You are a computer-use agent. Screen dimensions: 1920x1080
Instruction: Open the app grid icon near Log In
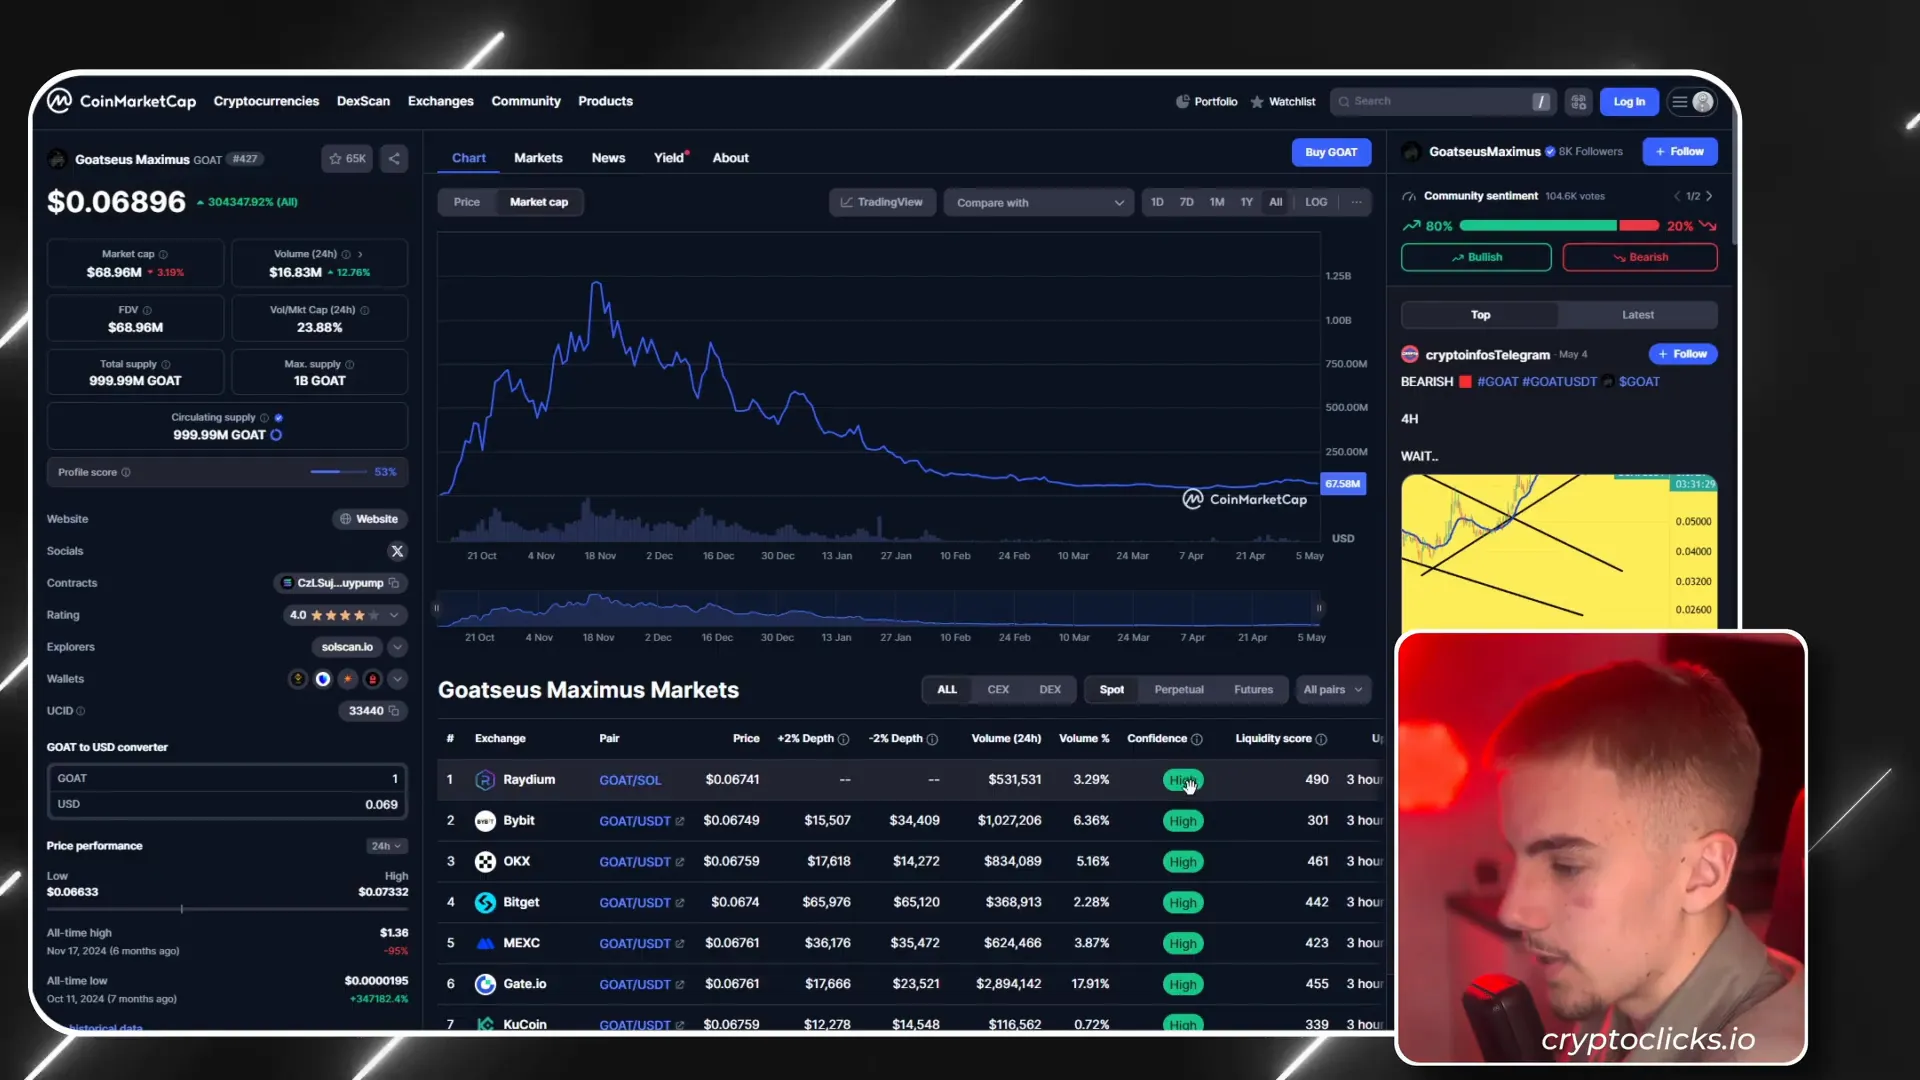pyautogui.click(x=1578, y=102)
